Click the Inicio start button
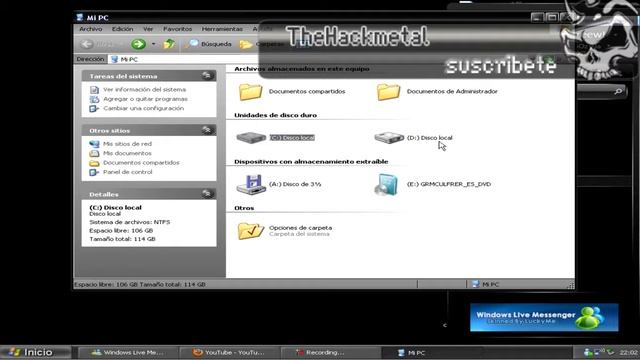The width and height of the screenshot is (640, 360). [x=36, y=352]
